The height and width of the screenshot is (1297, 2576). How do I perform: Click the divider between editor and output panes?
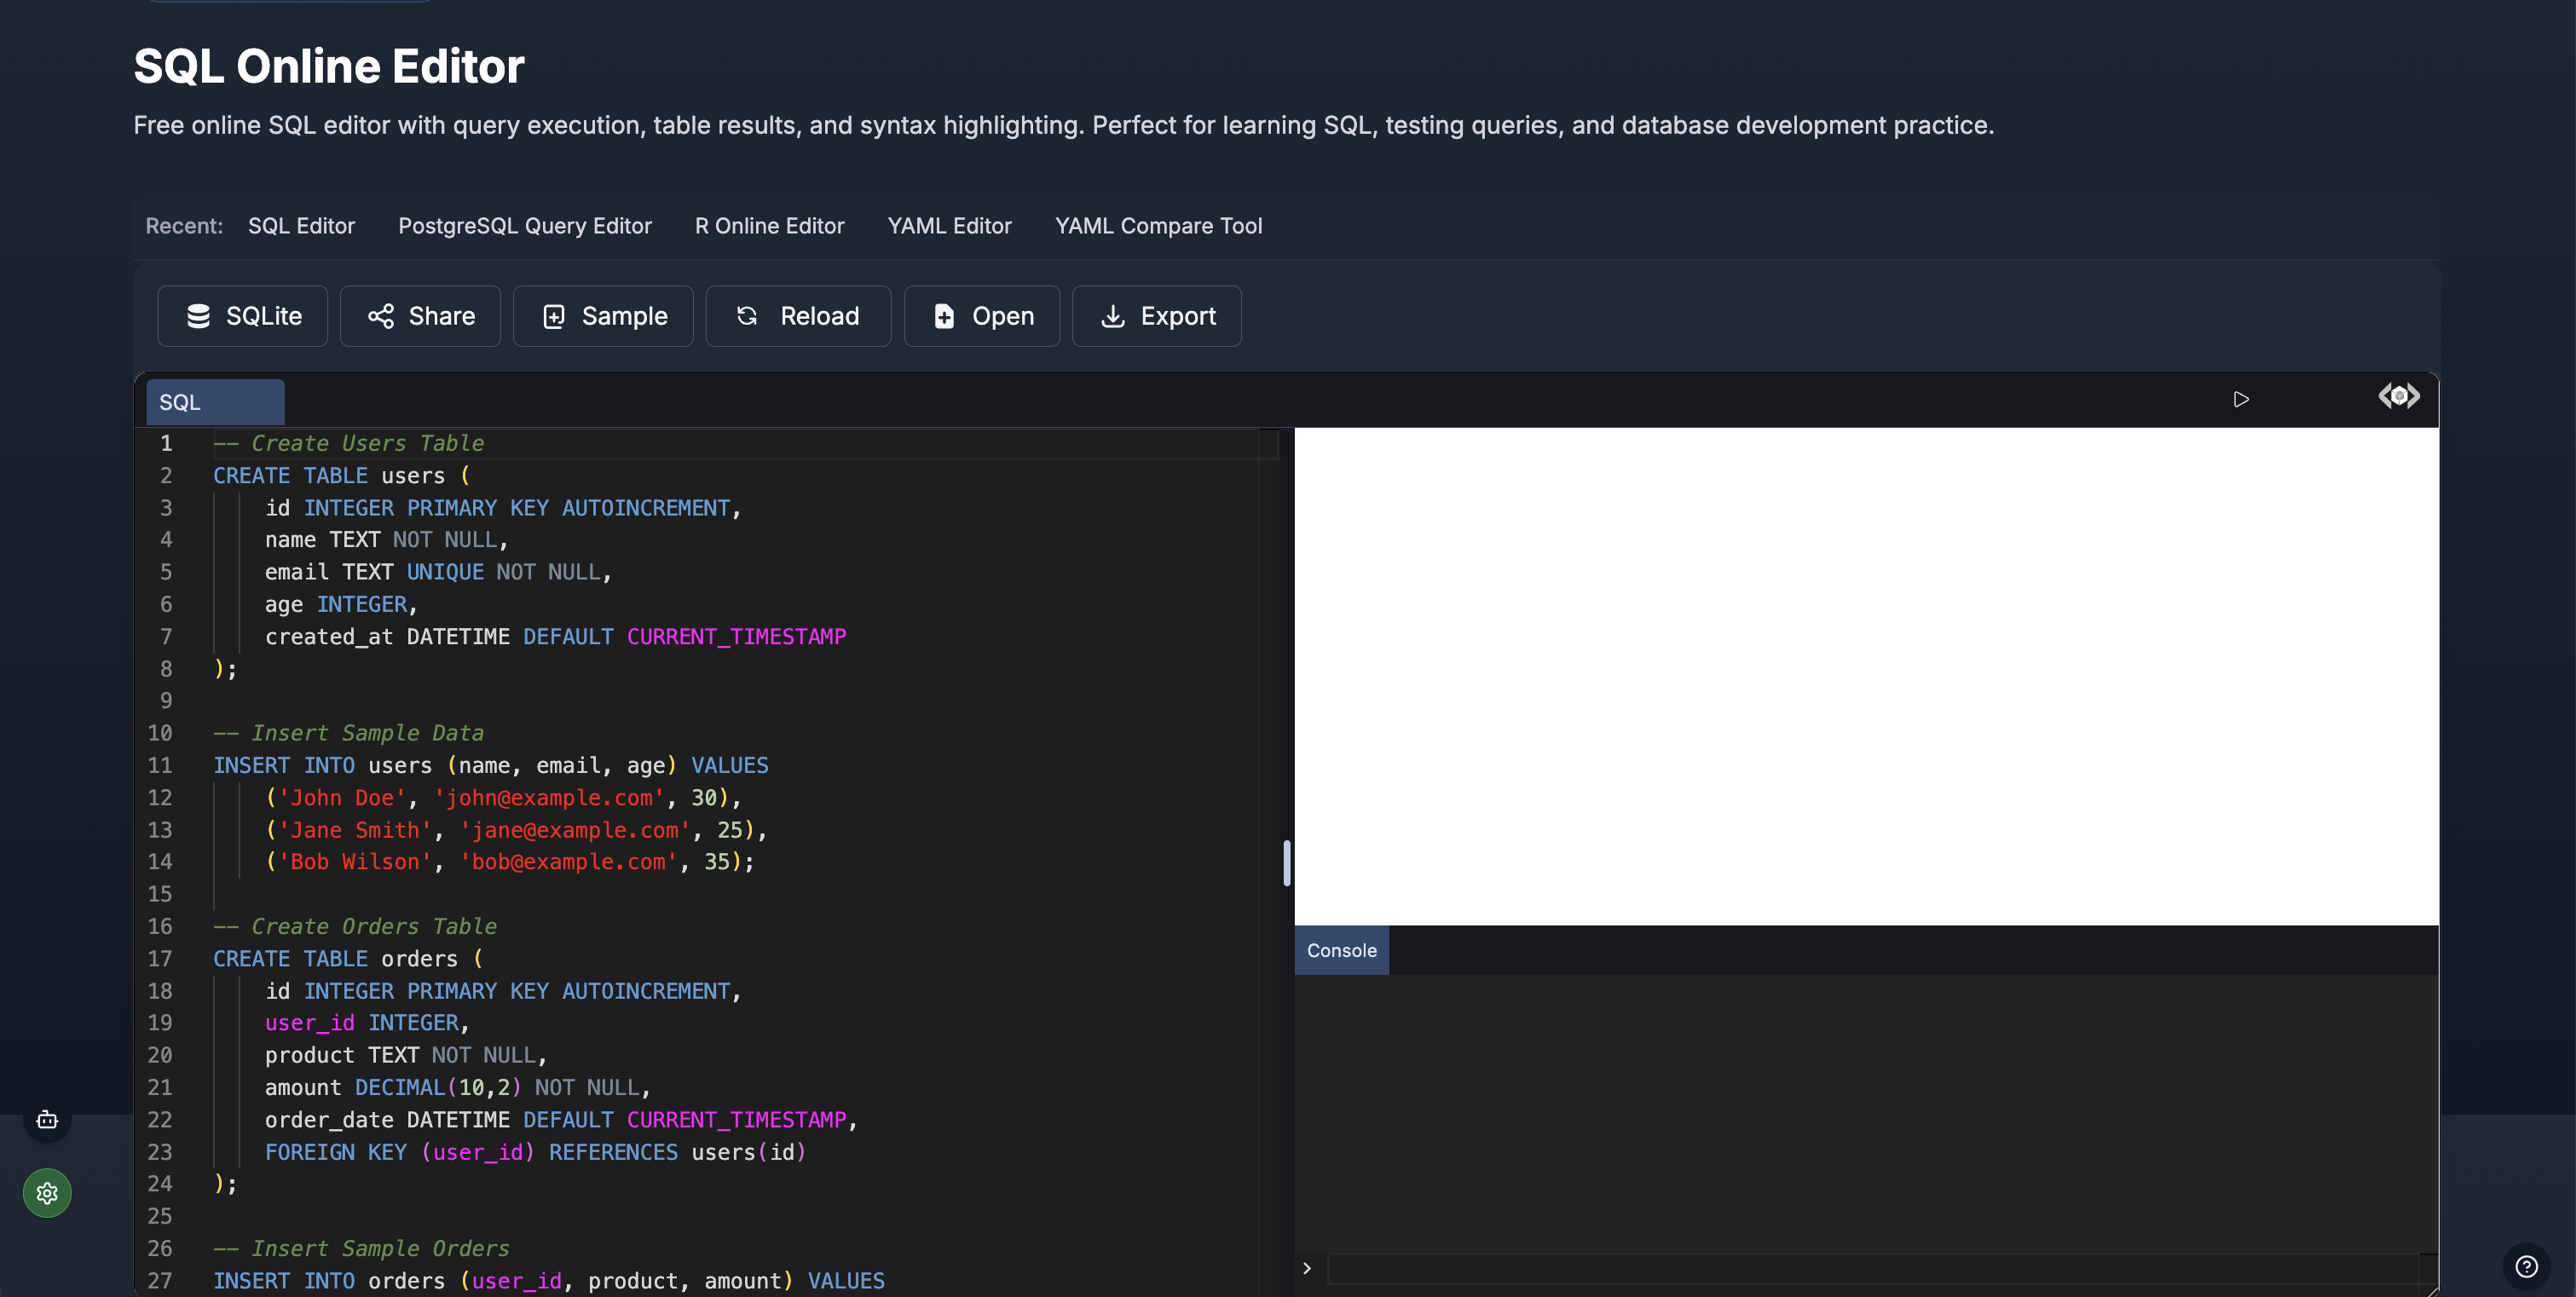point(1286,865)
